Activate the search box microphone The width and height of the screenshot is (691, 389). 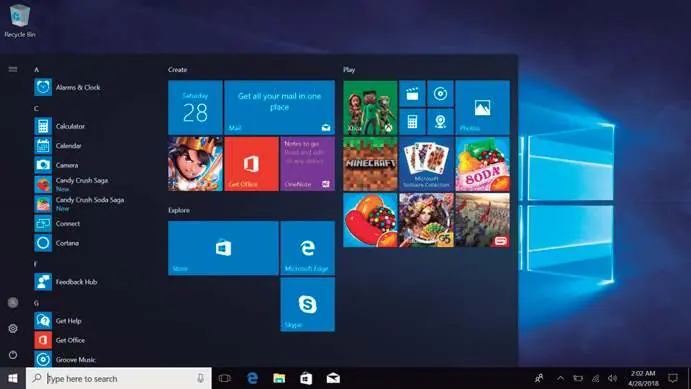[201, 378]
